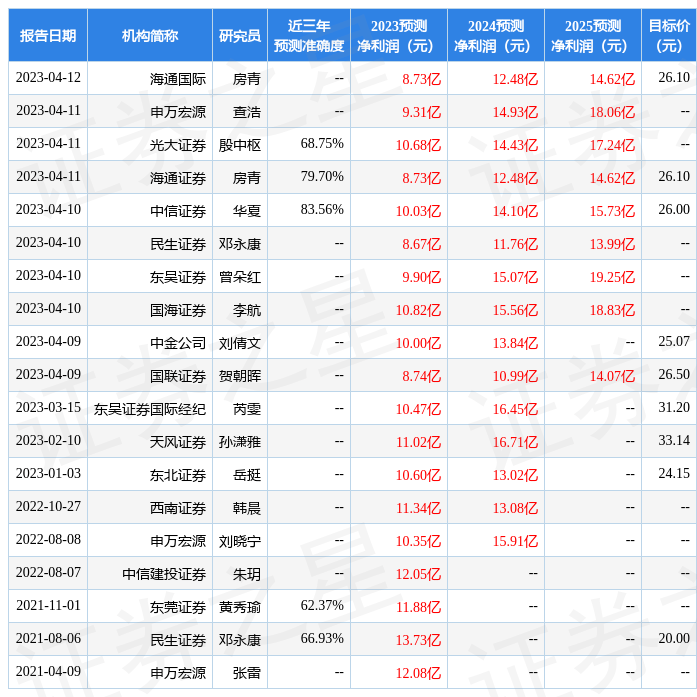This screenshot has width=697, height=697.
Task: Select the date 2023-03-15
Action: (48, 408)
